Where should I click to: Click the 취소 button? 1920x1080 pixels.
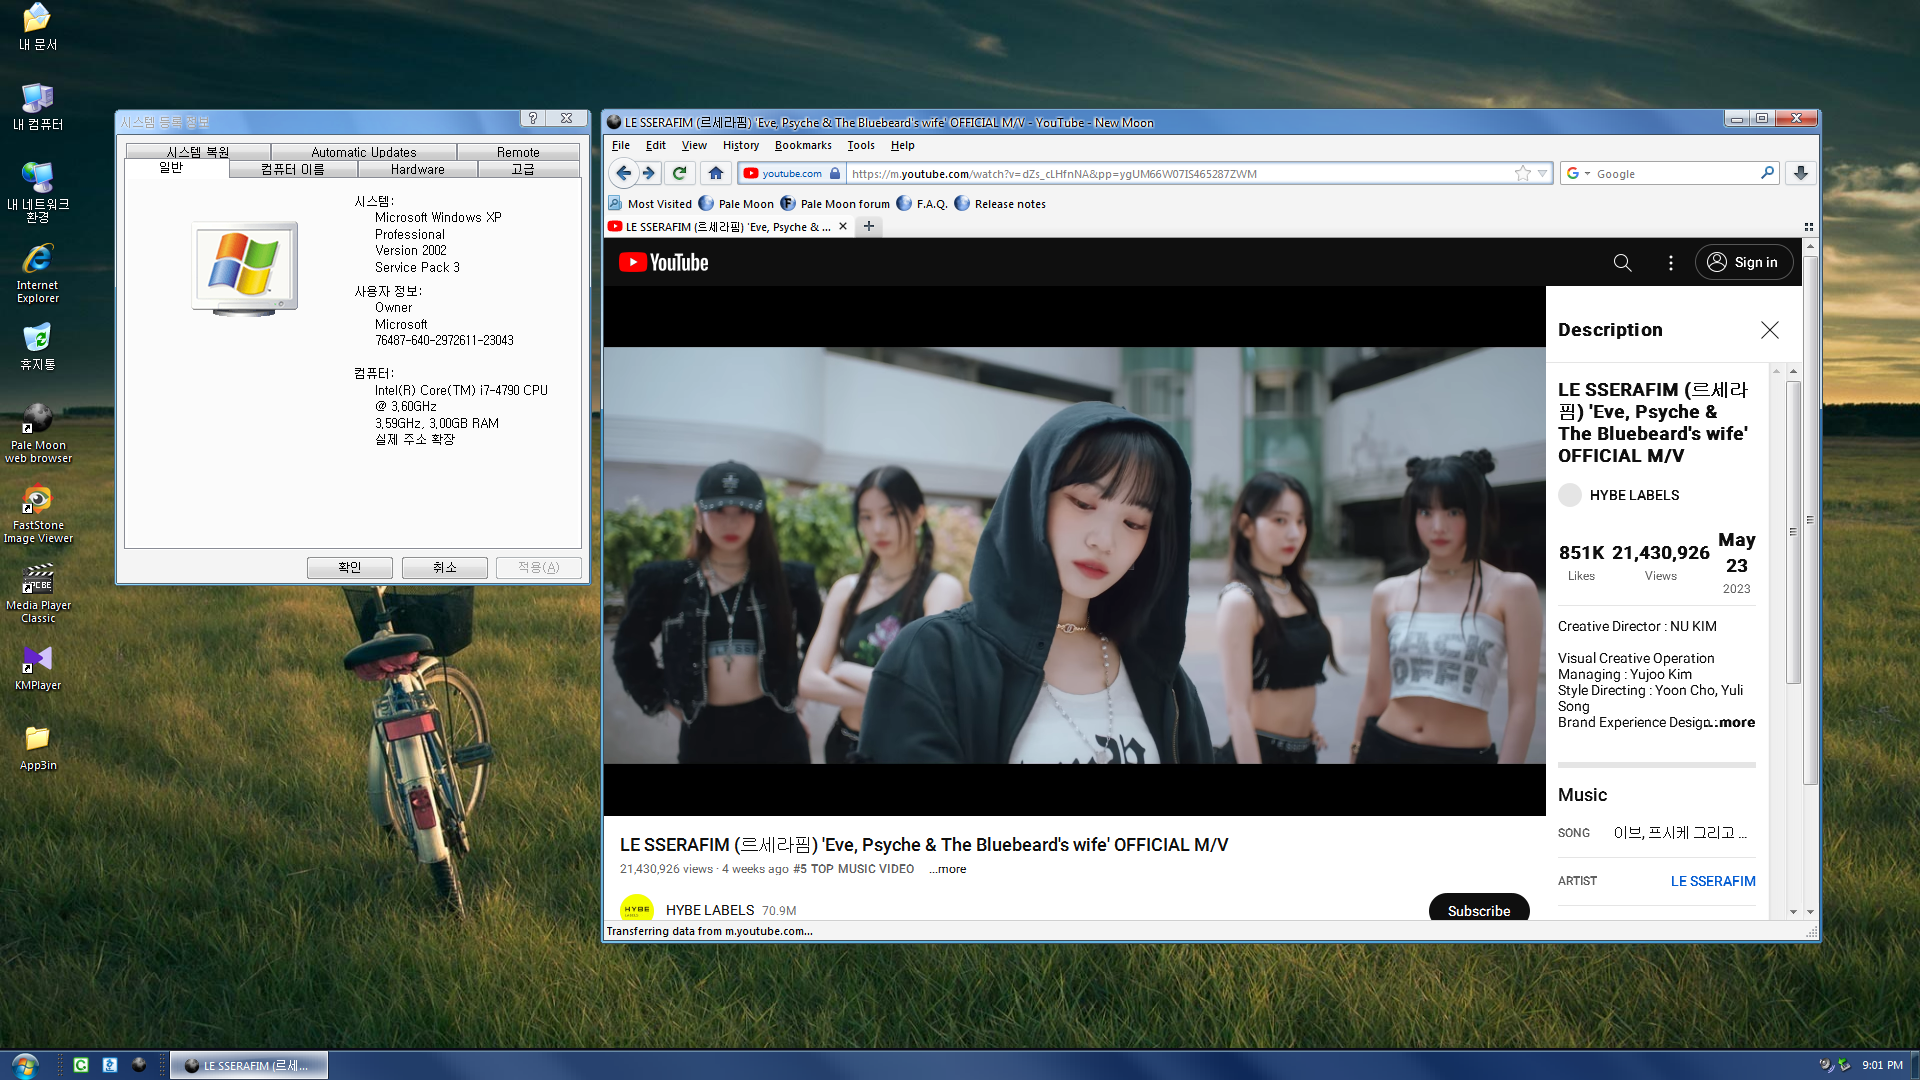[445, 567]
